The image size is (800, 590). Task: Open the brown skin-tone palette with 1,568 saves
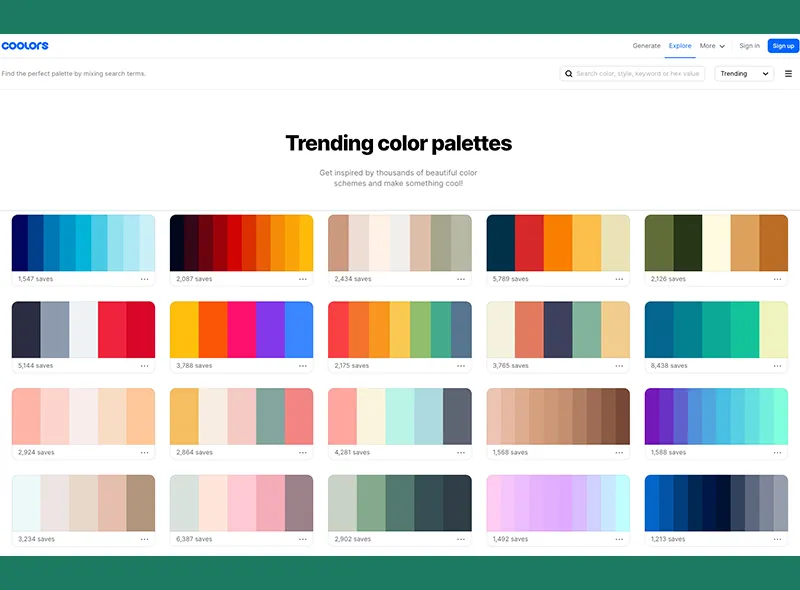(558, 415)
